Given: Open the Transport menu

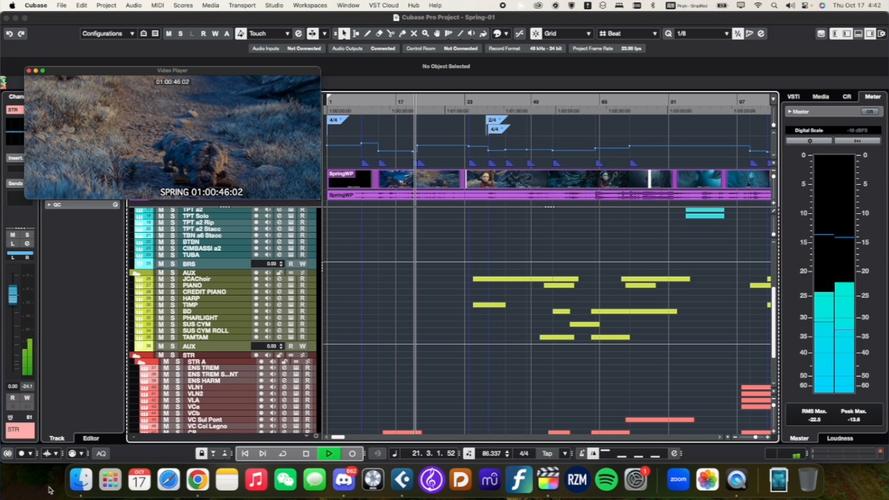Looking at the screenshot, I should click(241, 5).
